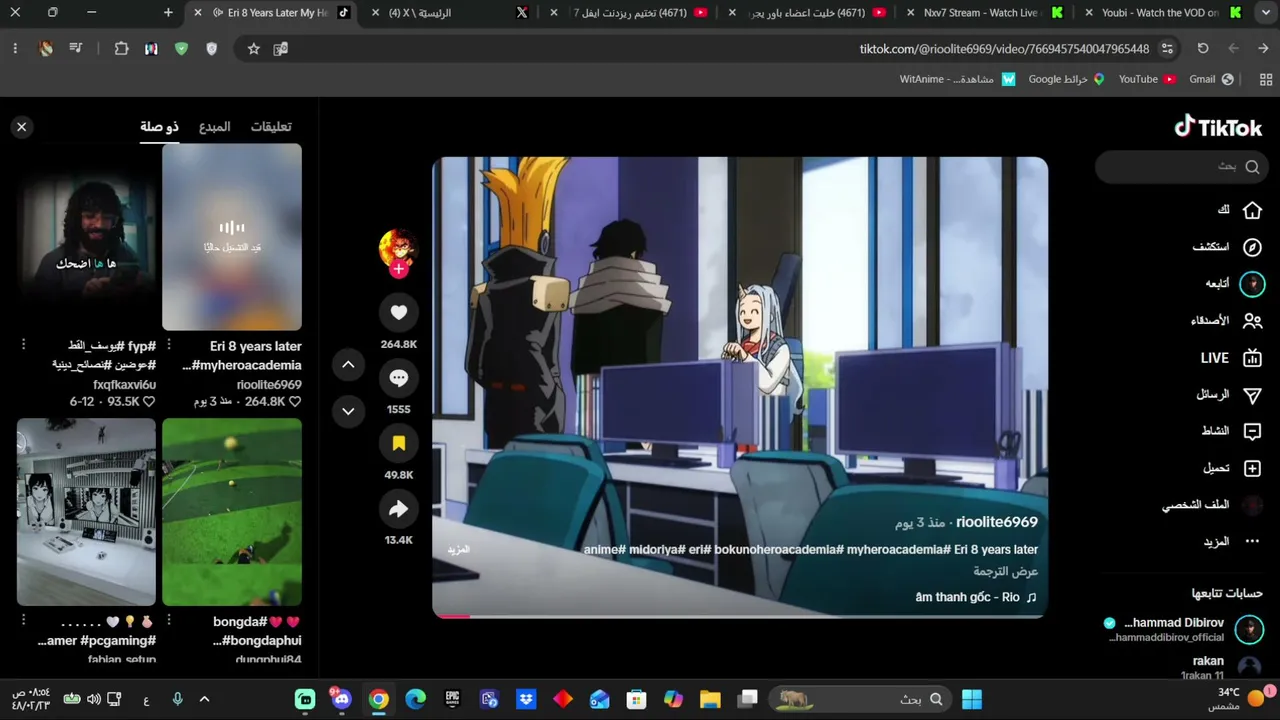Open the ها ها اضحك video thumbnail

click(86, 237)
